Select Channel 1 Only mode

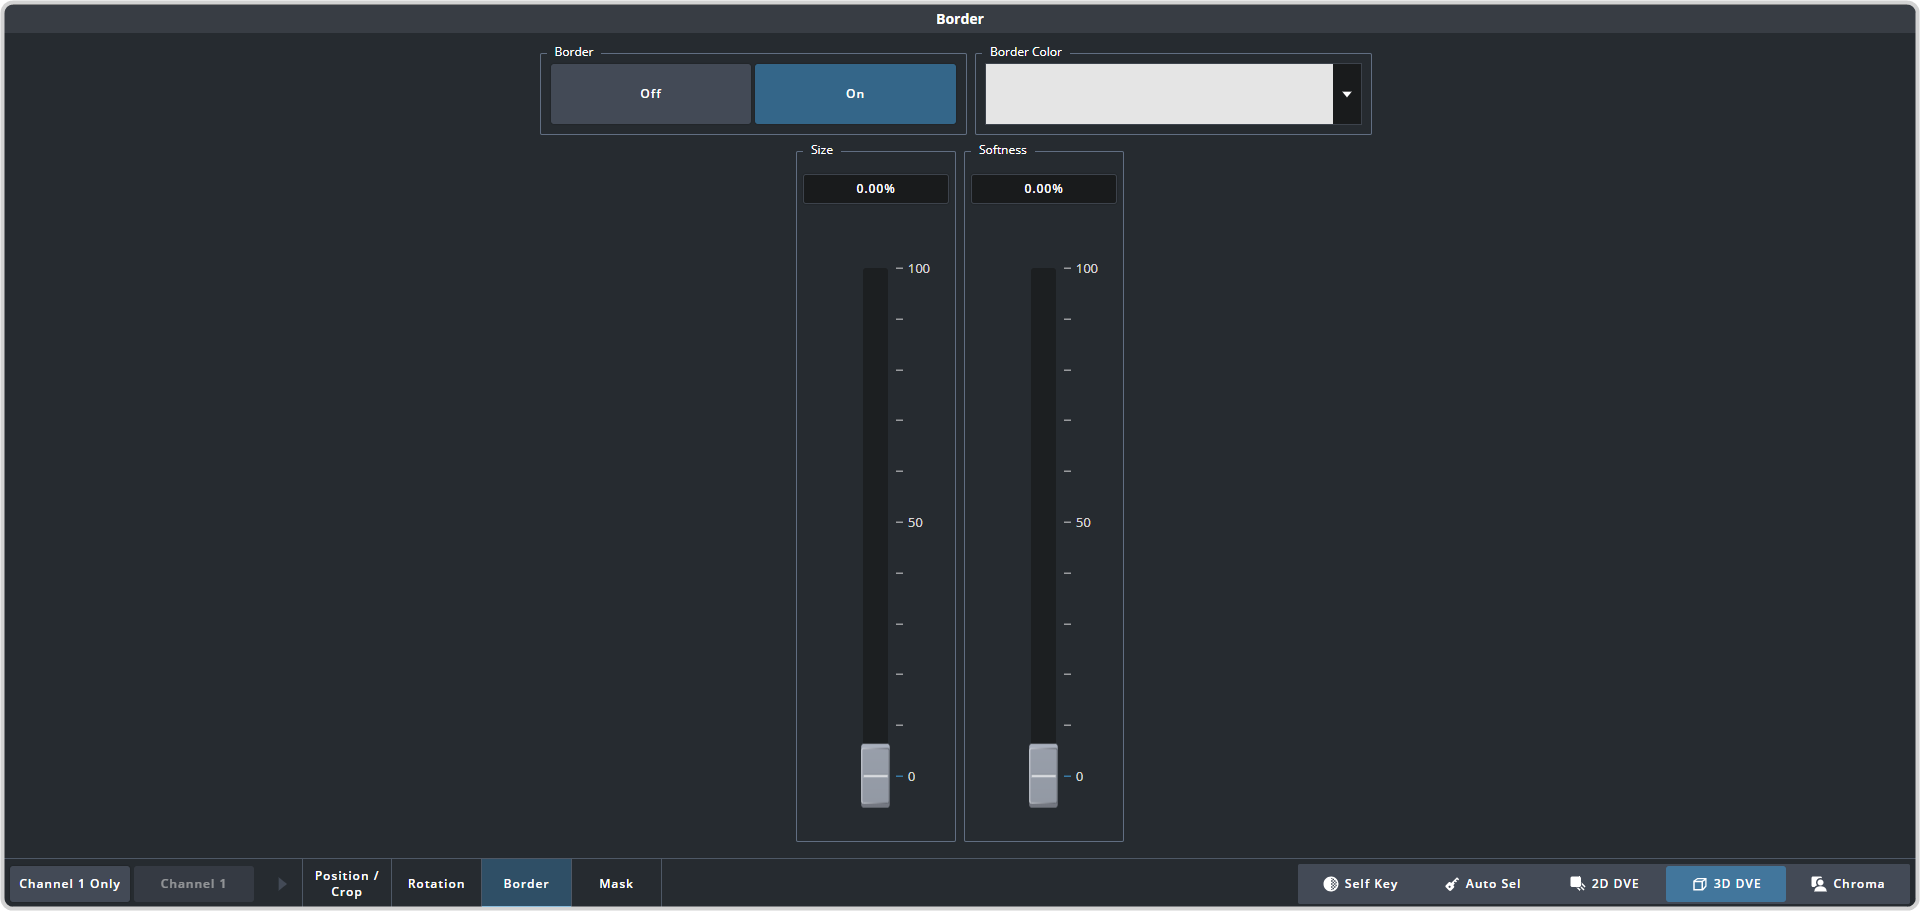click(70, 884)
